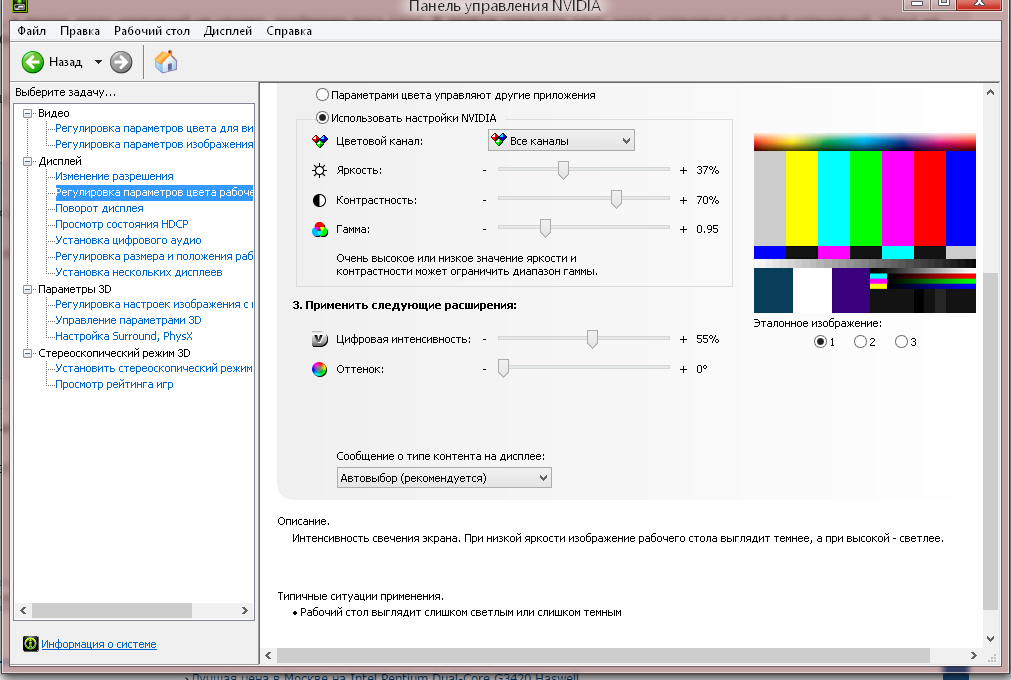Open 'Регулировка размера и положения' tree item

coord(154,257)
